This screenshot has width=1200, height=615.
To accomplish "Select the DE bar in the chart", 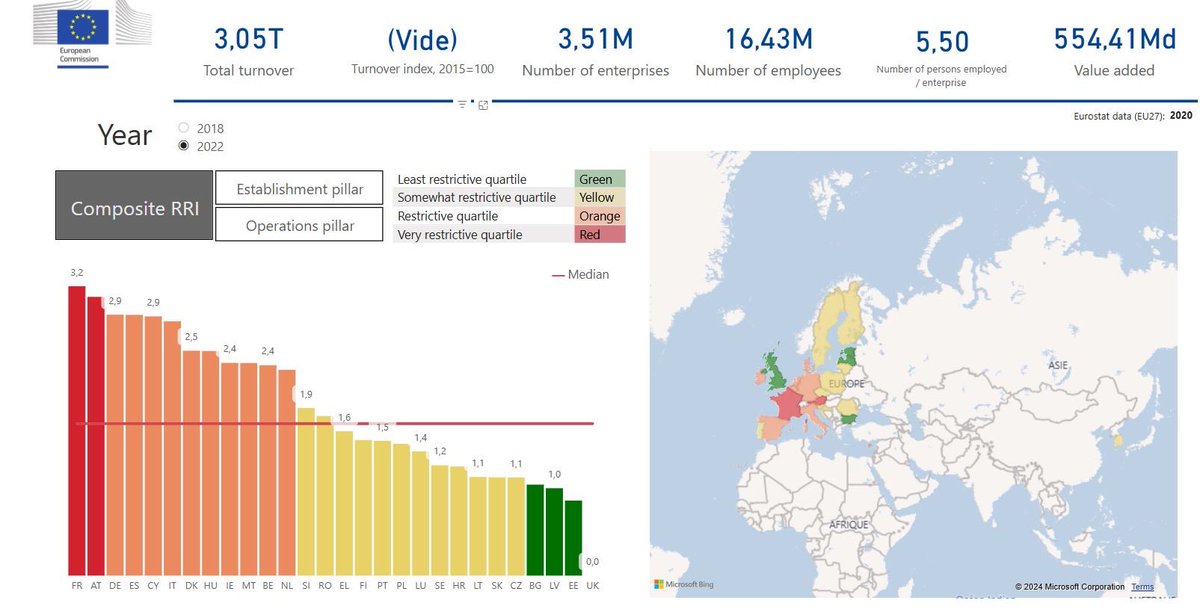I will 115,445.
